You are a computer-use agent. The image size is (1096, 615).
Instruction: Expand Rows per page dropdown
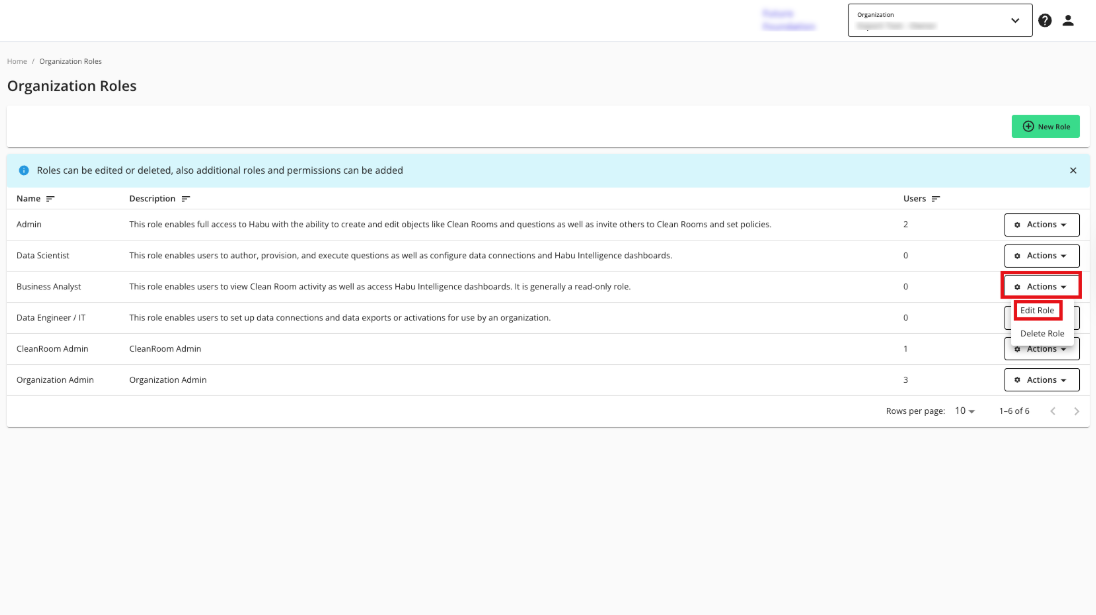pyautogui.click(x=965, y=411)
